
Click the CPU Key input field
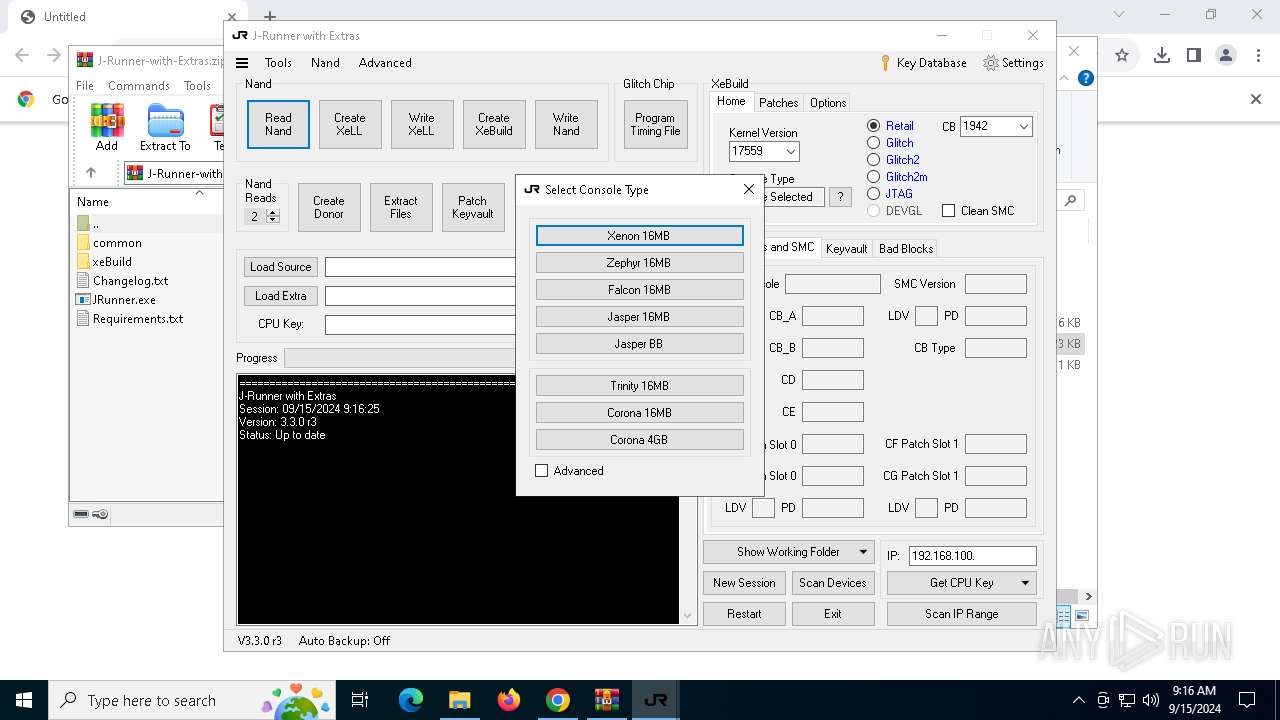point(420,324)
